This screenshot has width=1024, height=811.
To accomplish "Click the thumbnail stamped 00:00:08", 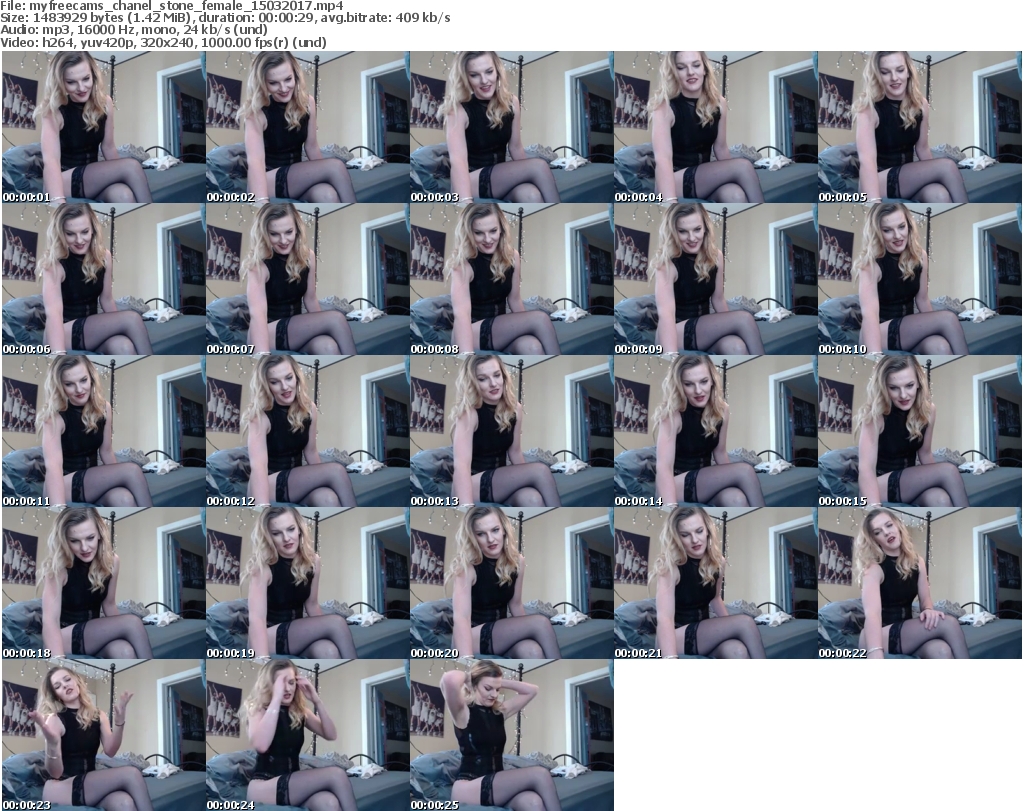I will click(x=511, y=279).
